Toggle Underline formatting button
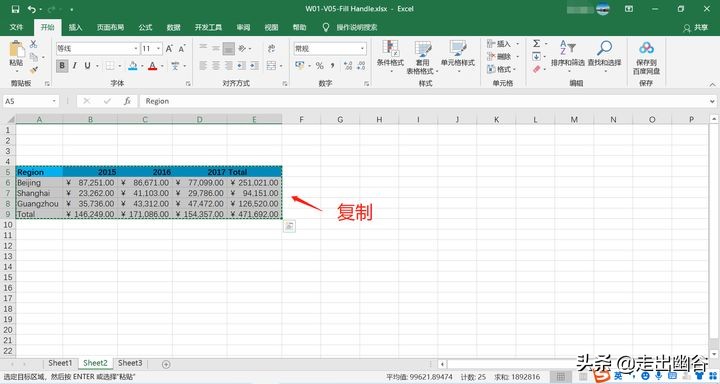This screenshot has width=720, height=384. pos(87,66)
